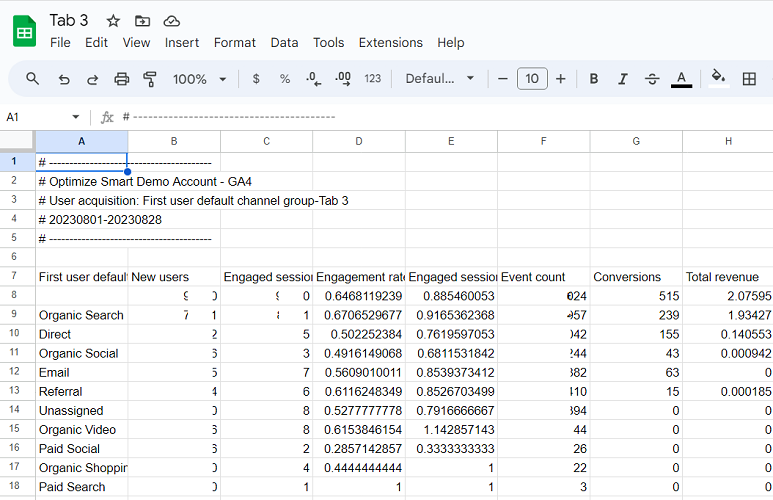This screenshot has width=773, height=500.
Task: Format selection as percent
Action: [284, 79]
